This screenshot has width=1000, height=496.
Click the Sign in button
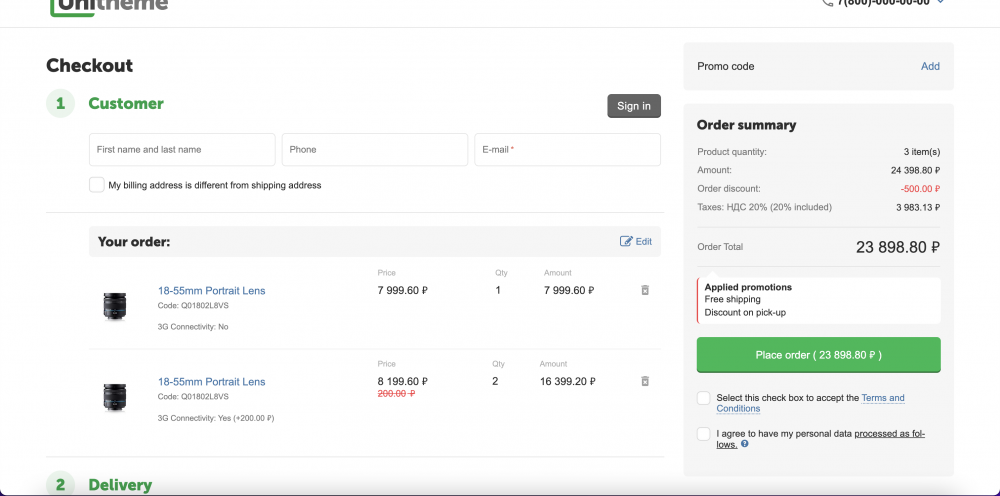tap(634, 106)
